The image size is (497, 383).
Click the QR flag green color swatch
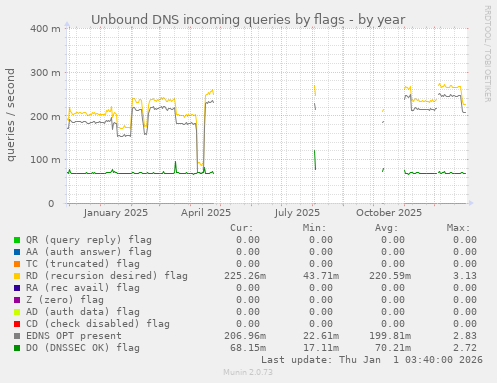point(17,240)
